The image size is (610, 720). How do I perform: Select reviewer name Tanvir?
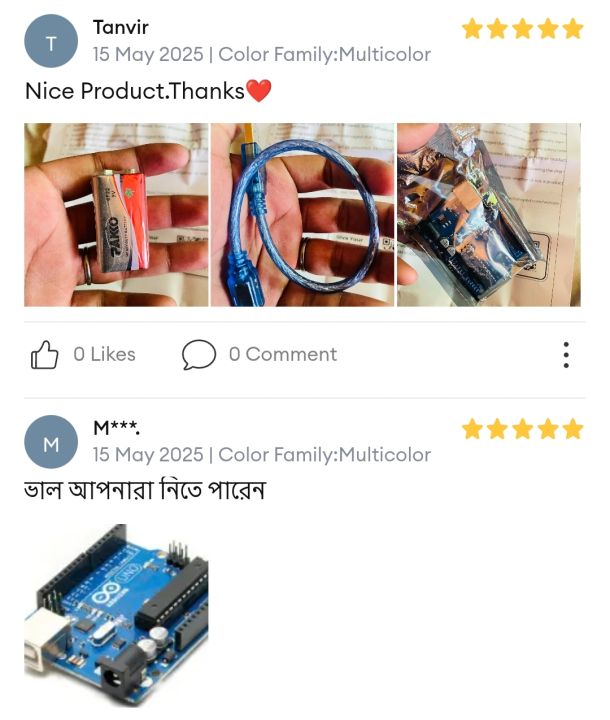(x=121, y=28)
